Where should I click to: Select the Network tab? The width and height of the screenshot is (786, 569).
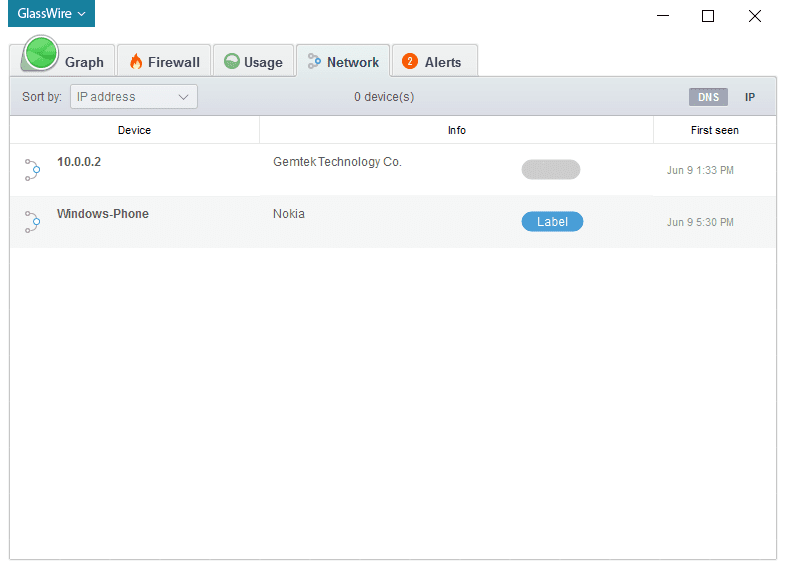tap(343, 61)
